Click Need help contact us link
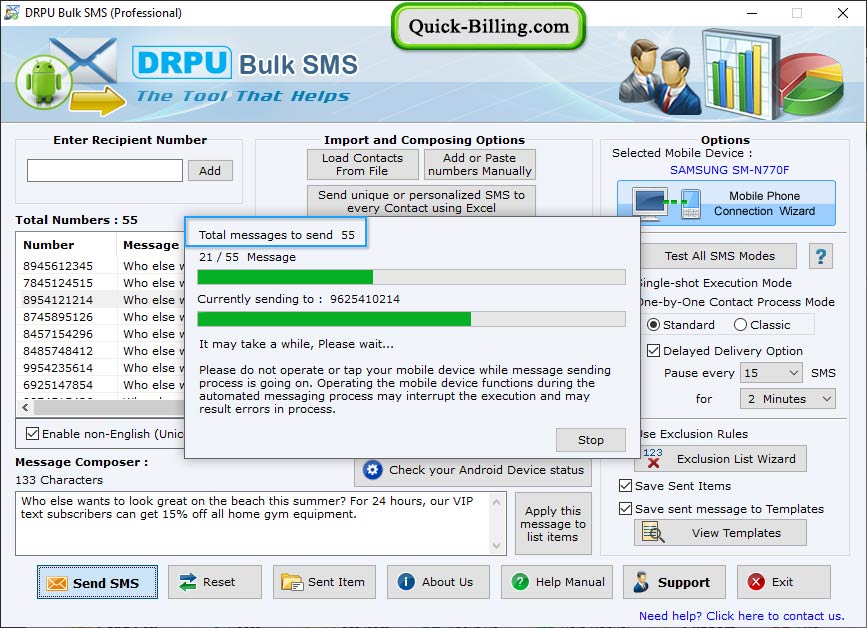This screenshot has height=628, width=867. coord(741,616)
